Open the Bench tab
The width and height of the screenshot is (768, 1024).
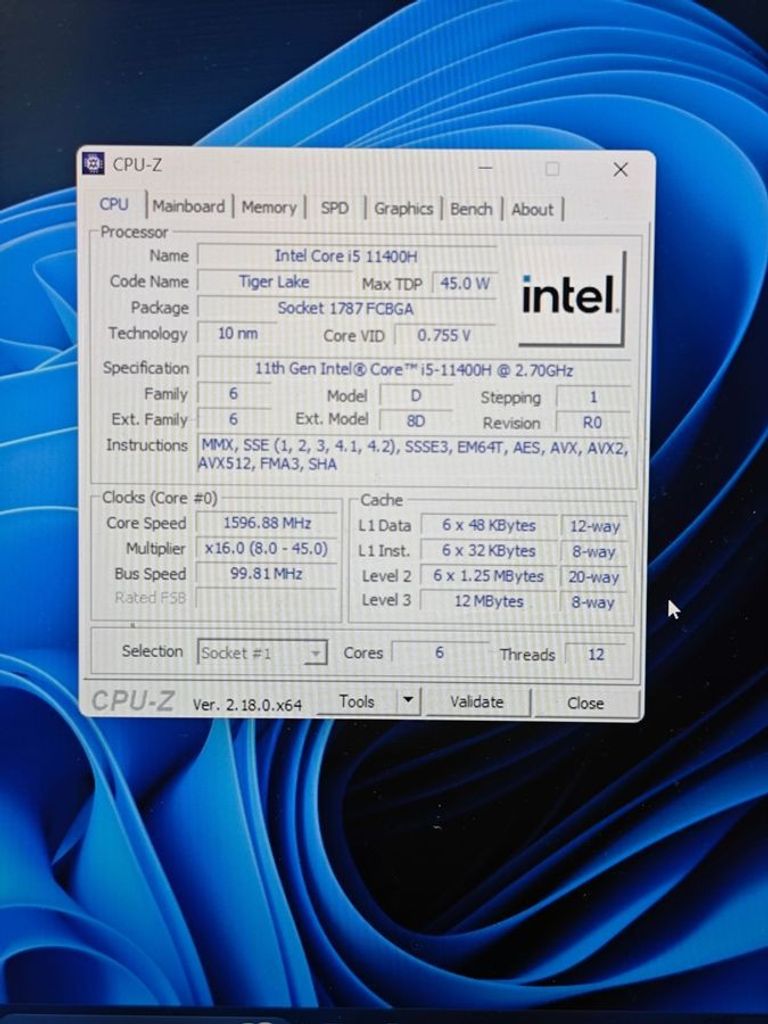(471, 210)
